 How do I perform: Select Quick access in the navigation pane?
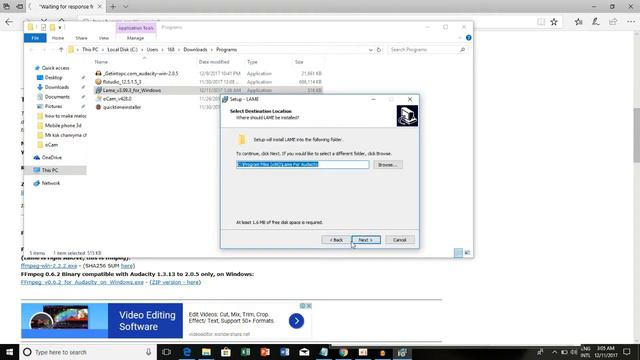click(x=55, y=68)
